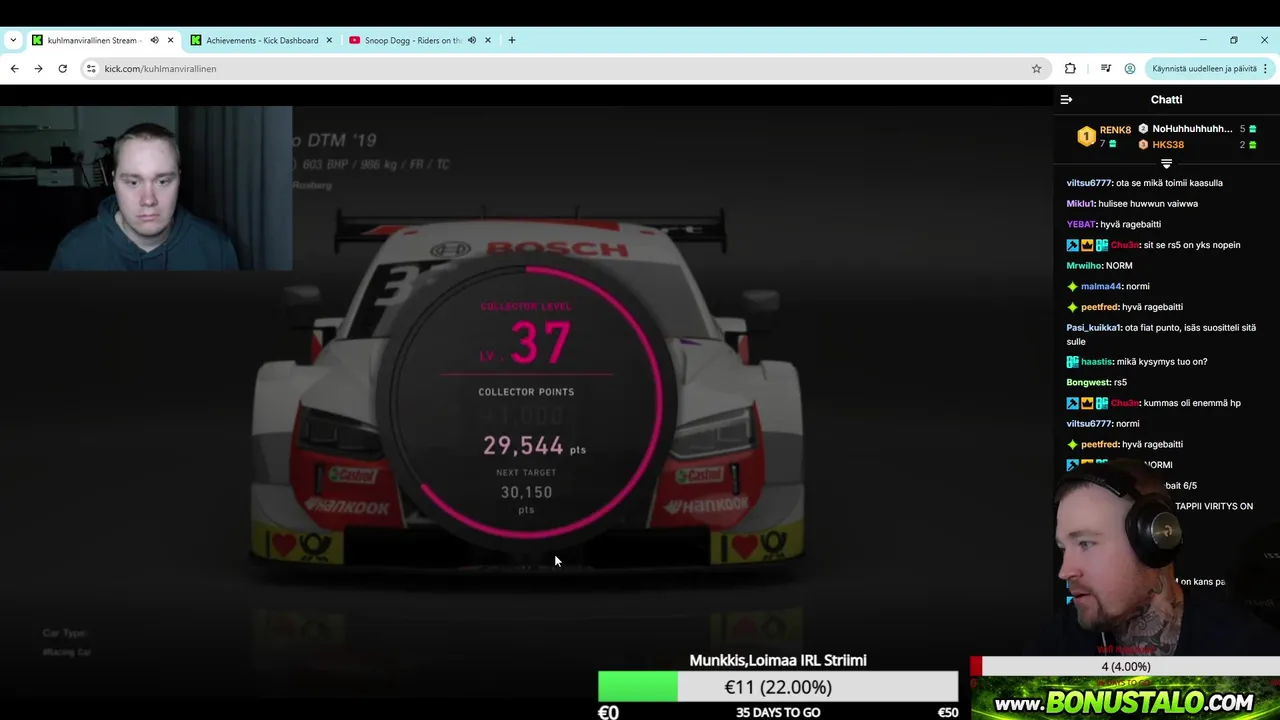Switch to the Snoop Dogg YouTube tab
1280x720 pixels.
coord(412,40)
